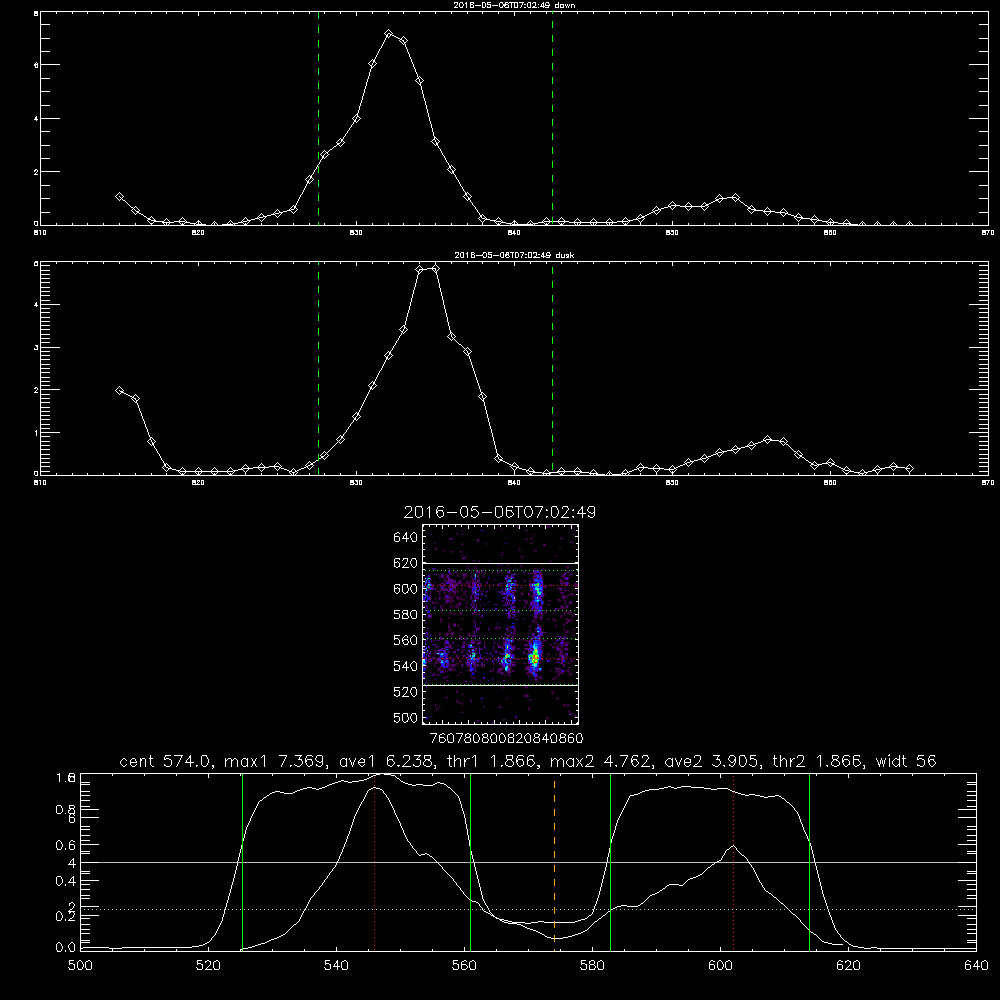The height and width of the screenshot is (1000, 1000).
Task: Click spectral image y-axis label 540
Action: [406, 666]
